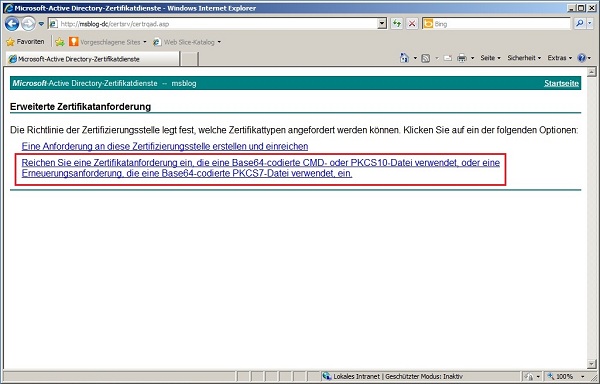
Task: Open Web Slice-Katalog favorites link
Action: (187, 42)
